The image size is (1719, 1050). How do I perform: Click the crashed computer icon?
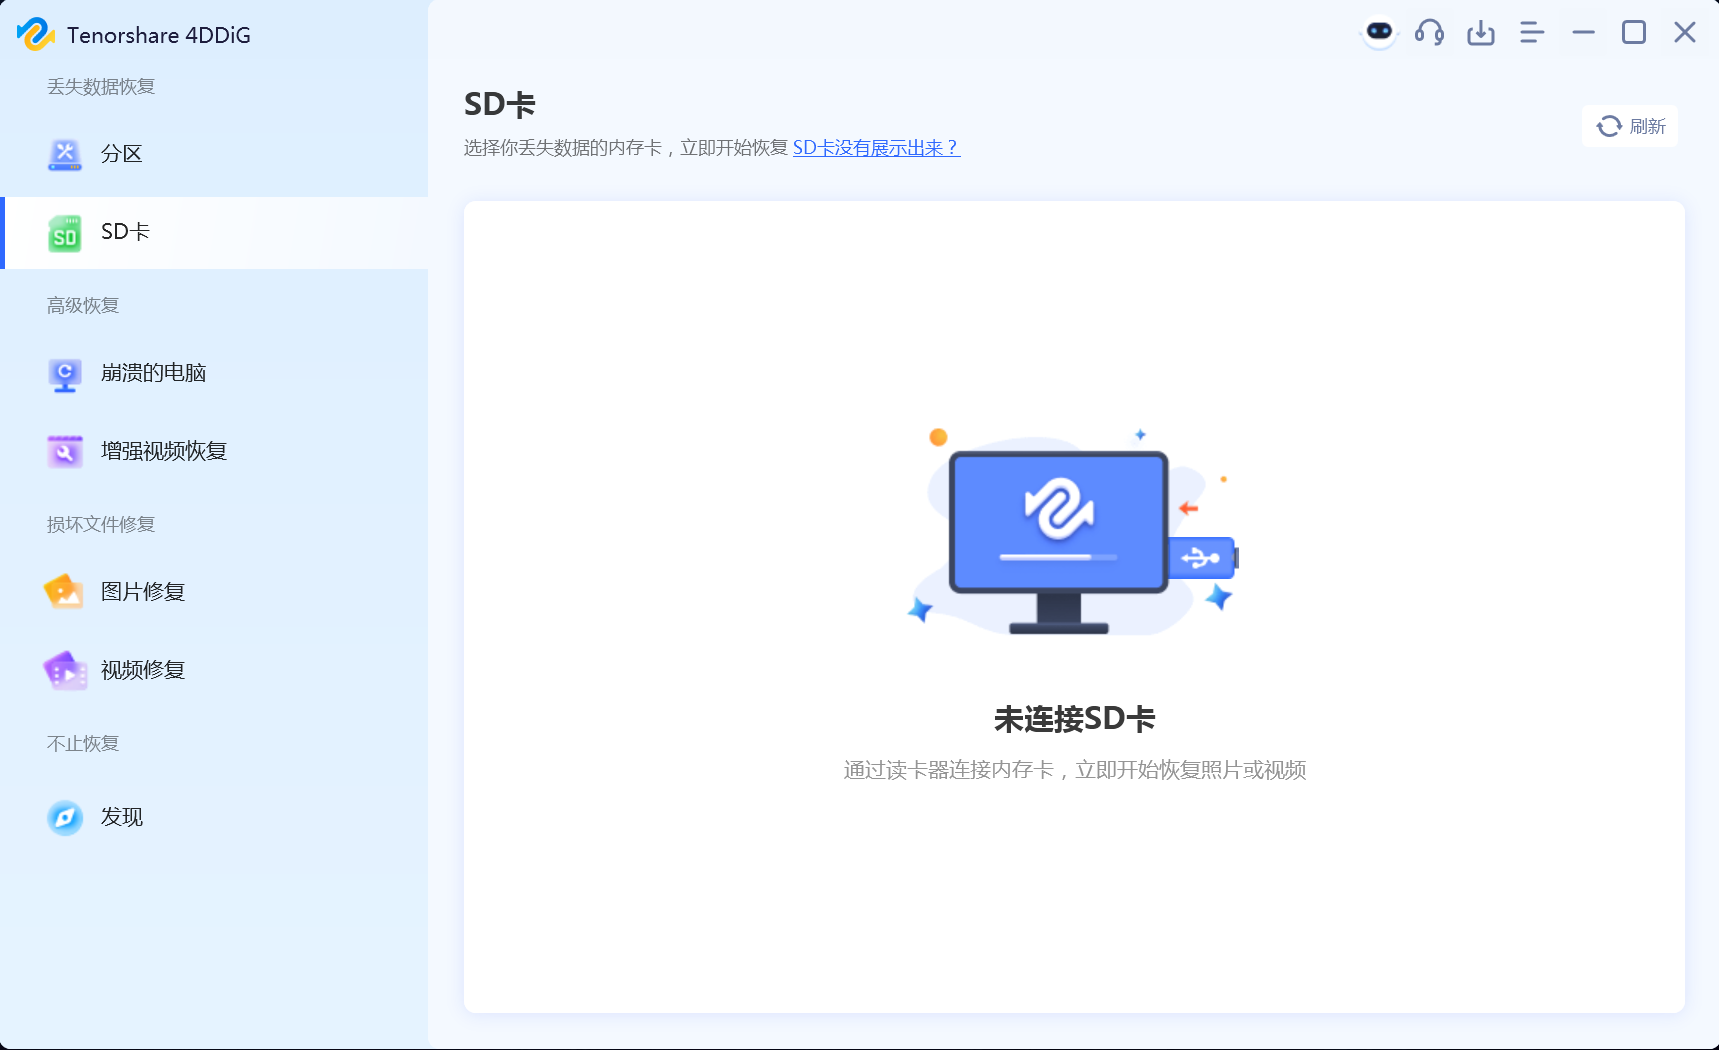(x=65, y=374)
